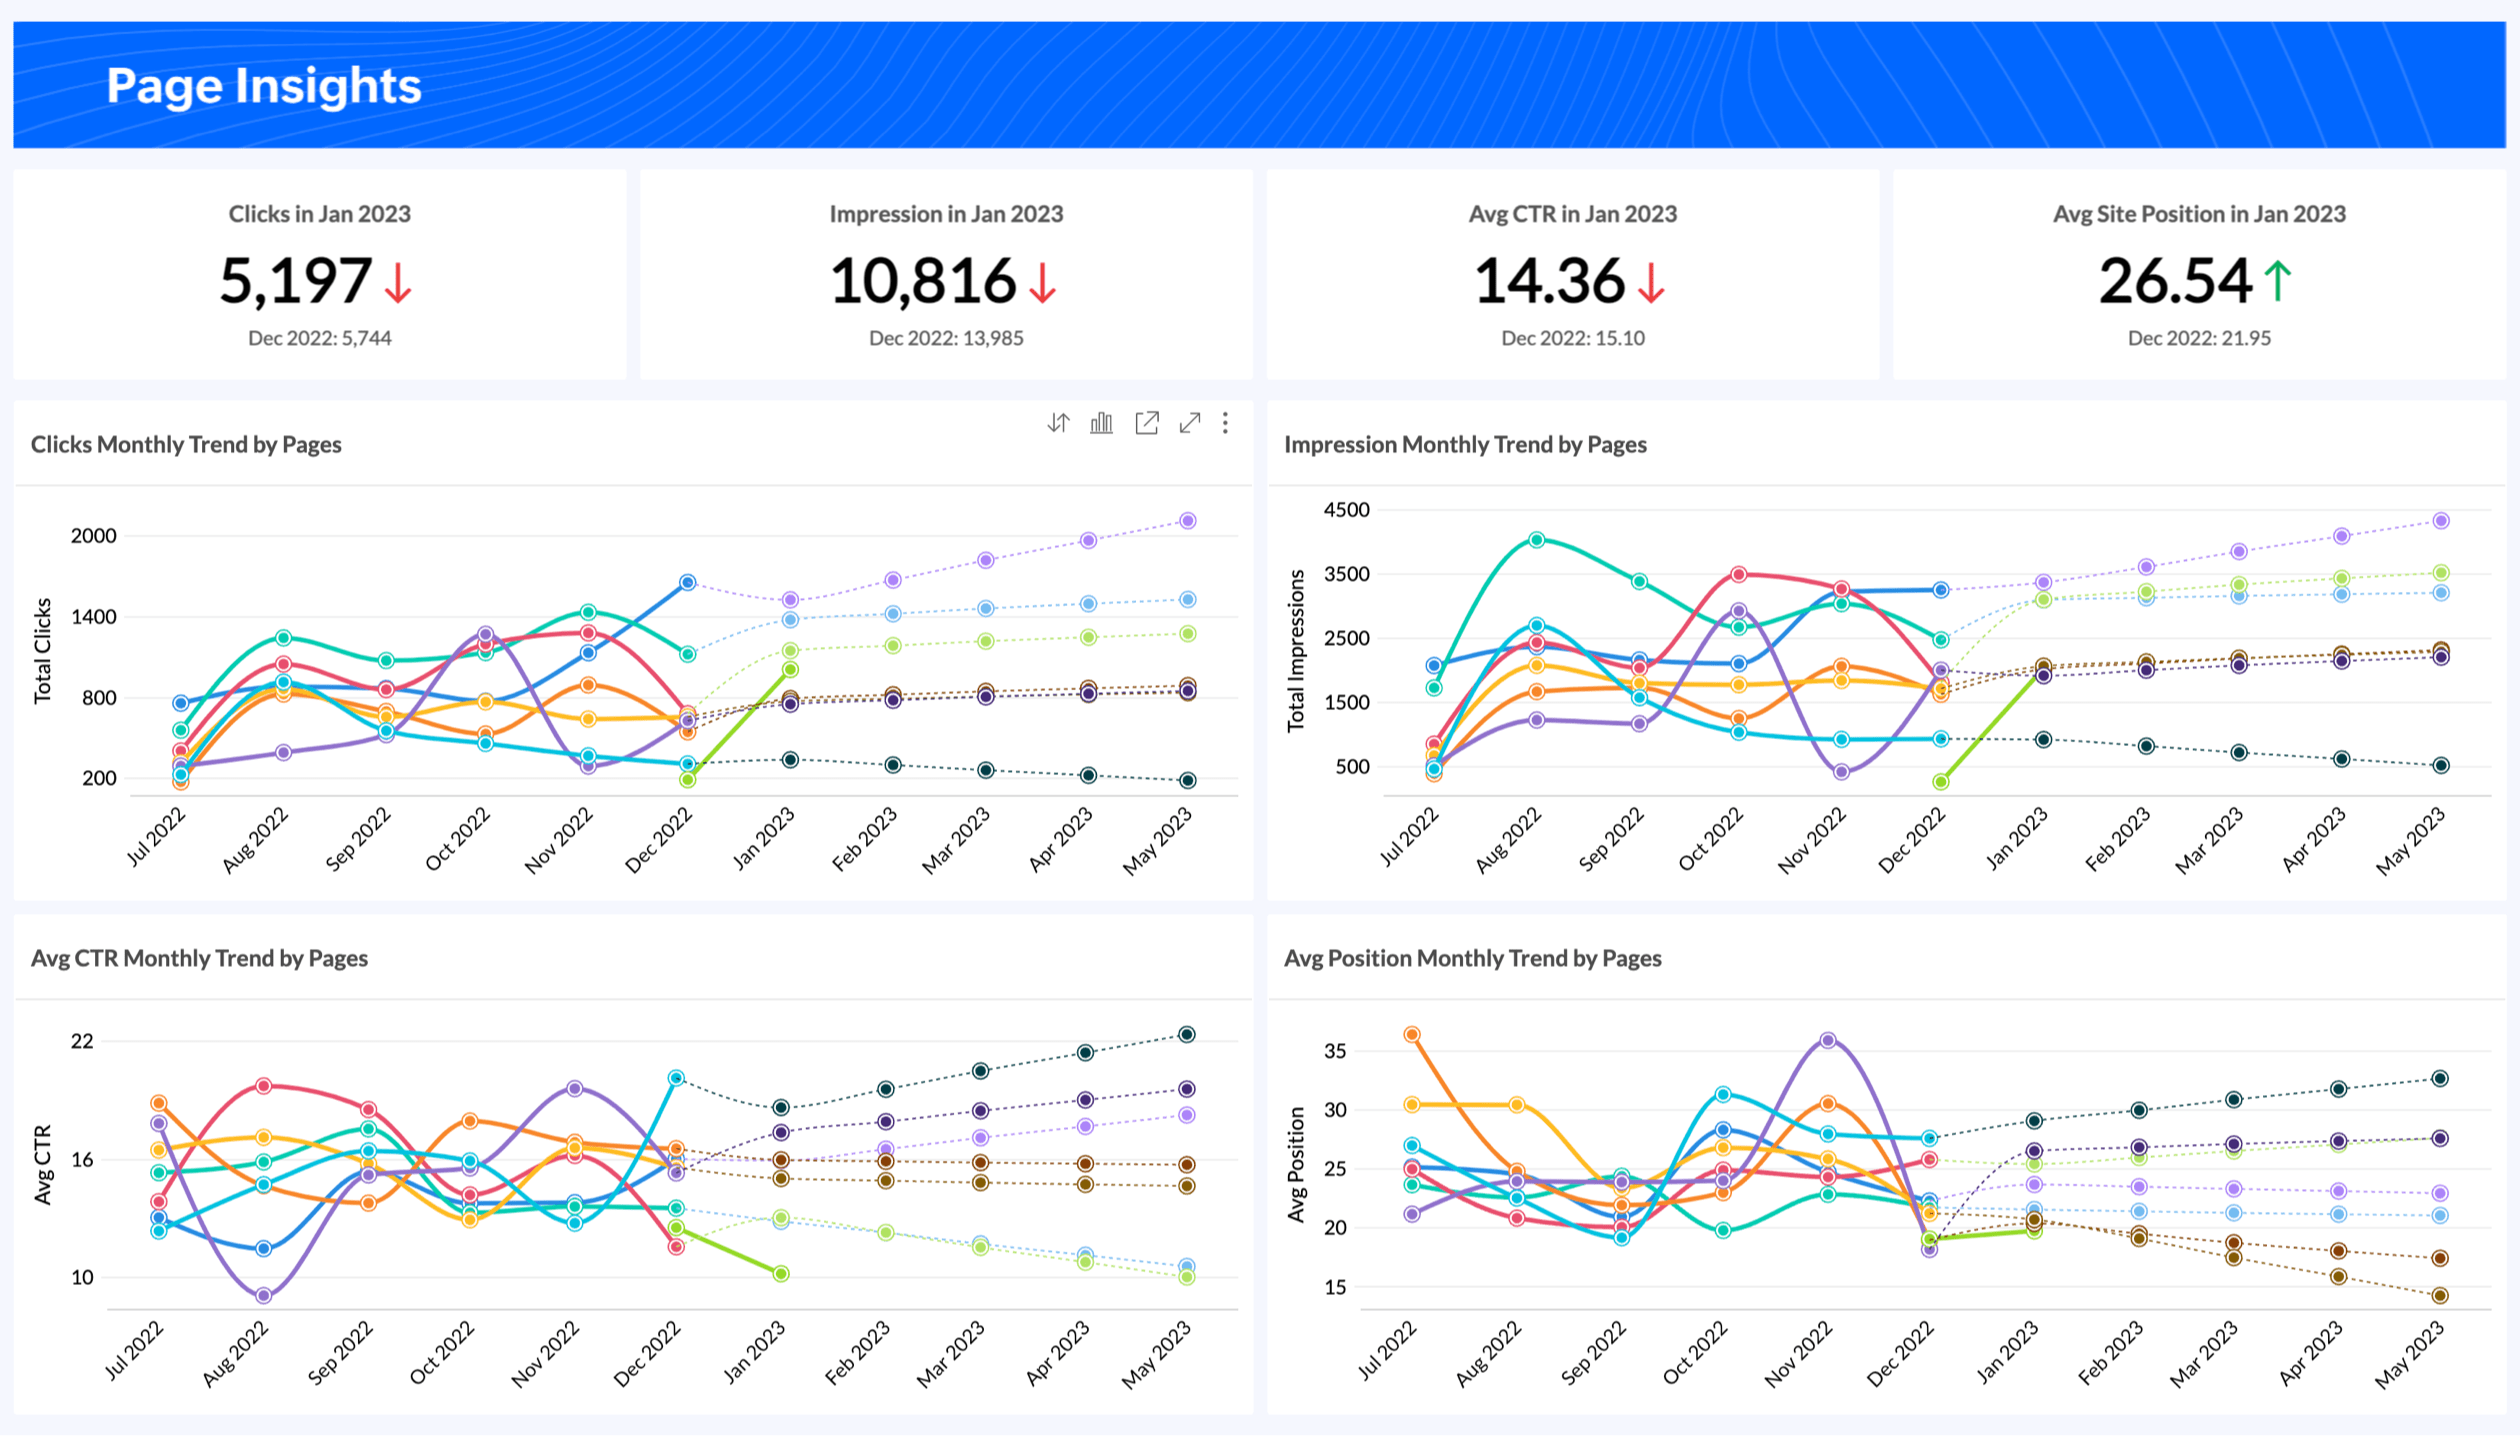Click the green up arrow beside 26.54
The width and height of the screenshot is (2520, 1436).
[2277, 281]
